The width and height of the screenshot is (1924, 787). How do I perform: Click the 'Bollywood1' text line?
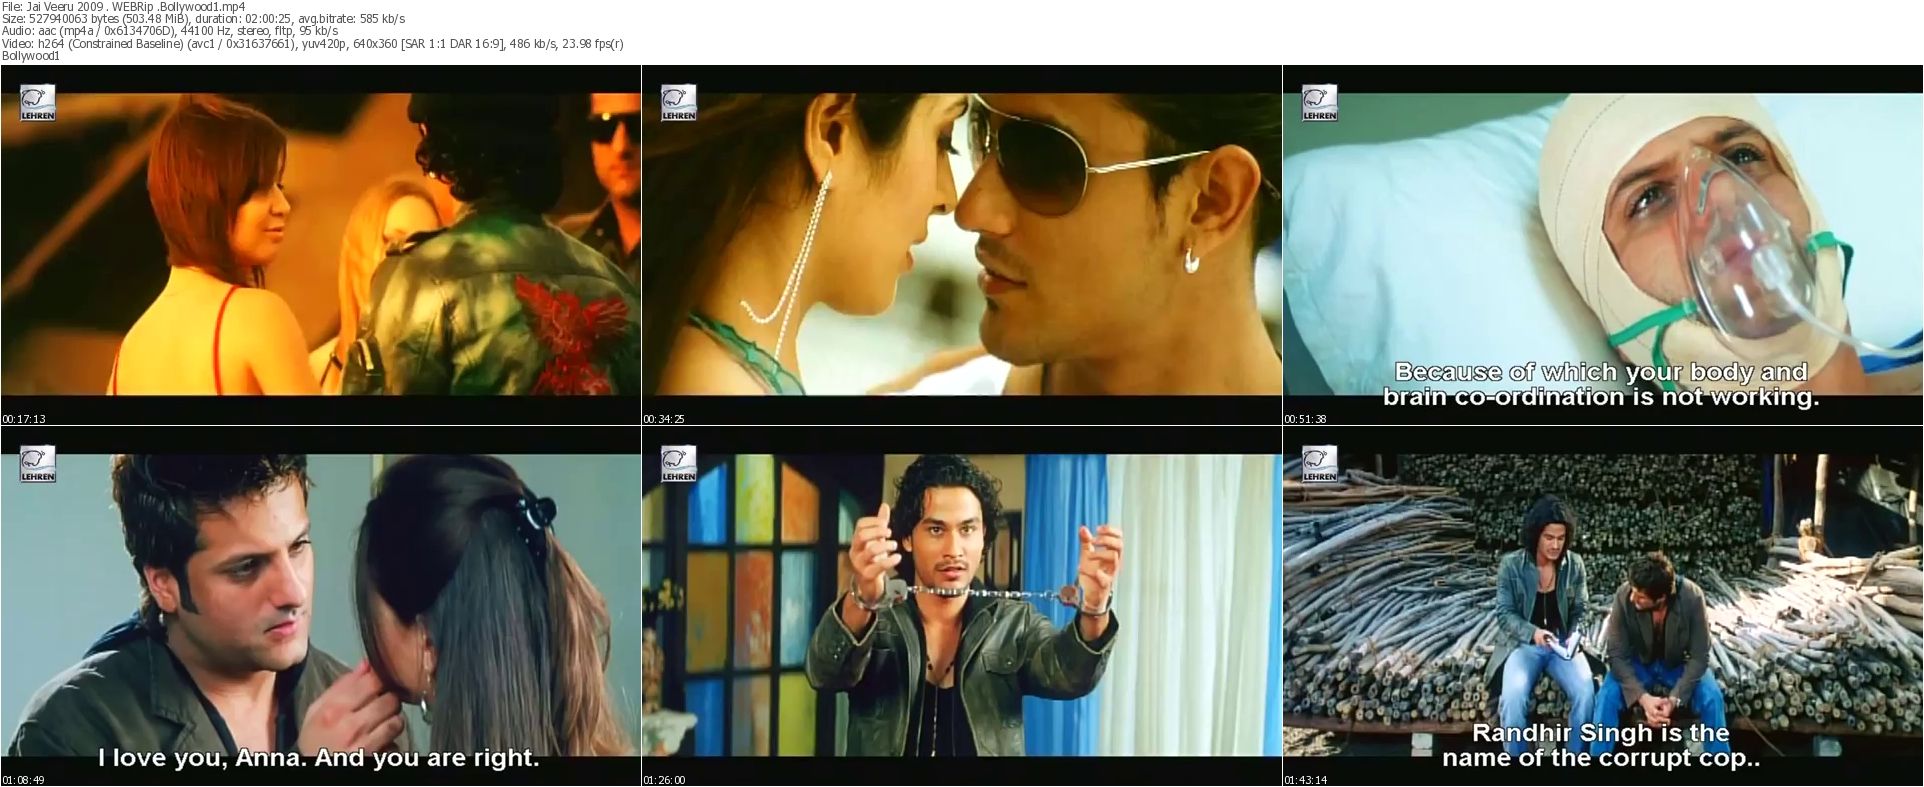click(x=31, y=56)
